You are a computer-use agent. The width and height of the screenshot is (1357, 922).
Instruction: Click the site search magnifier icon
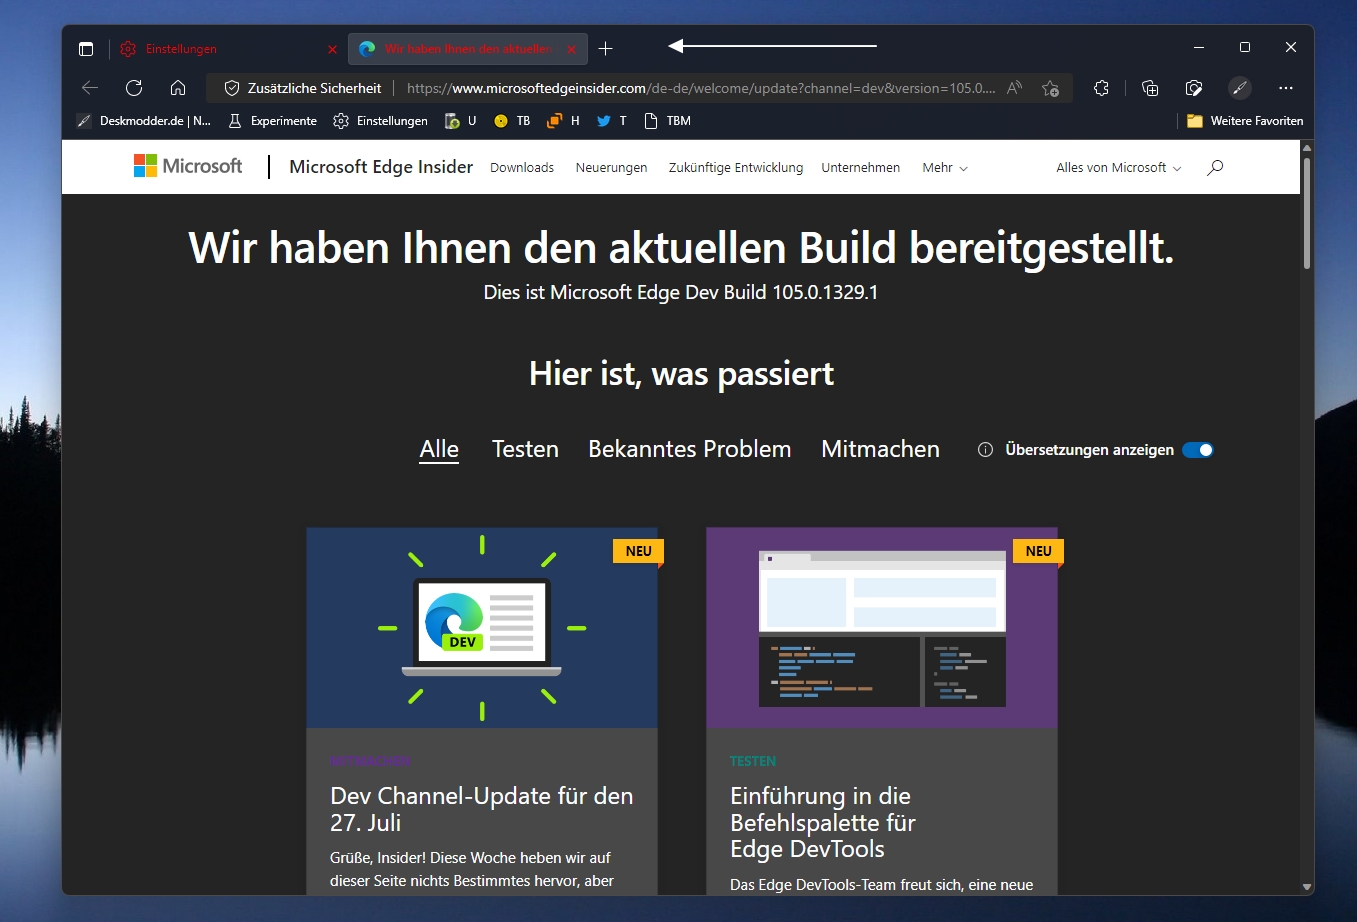tap(1215, 168)
